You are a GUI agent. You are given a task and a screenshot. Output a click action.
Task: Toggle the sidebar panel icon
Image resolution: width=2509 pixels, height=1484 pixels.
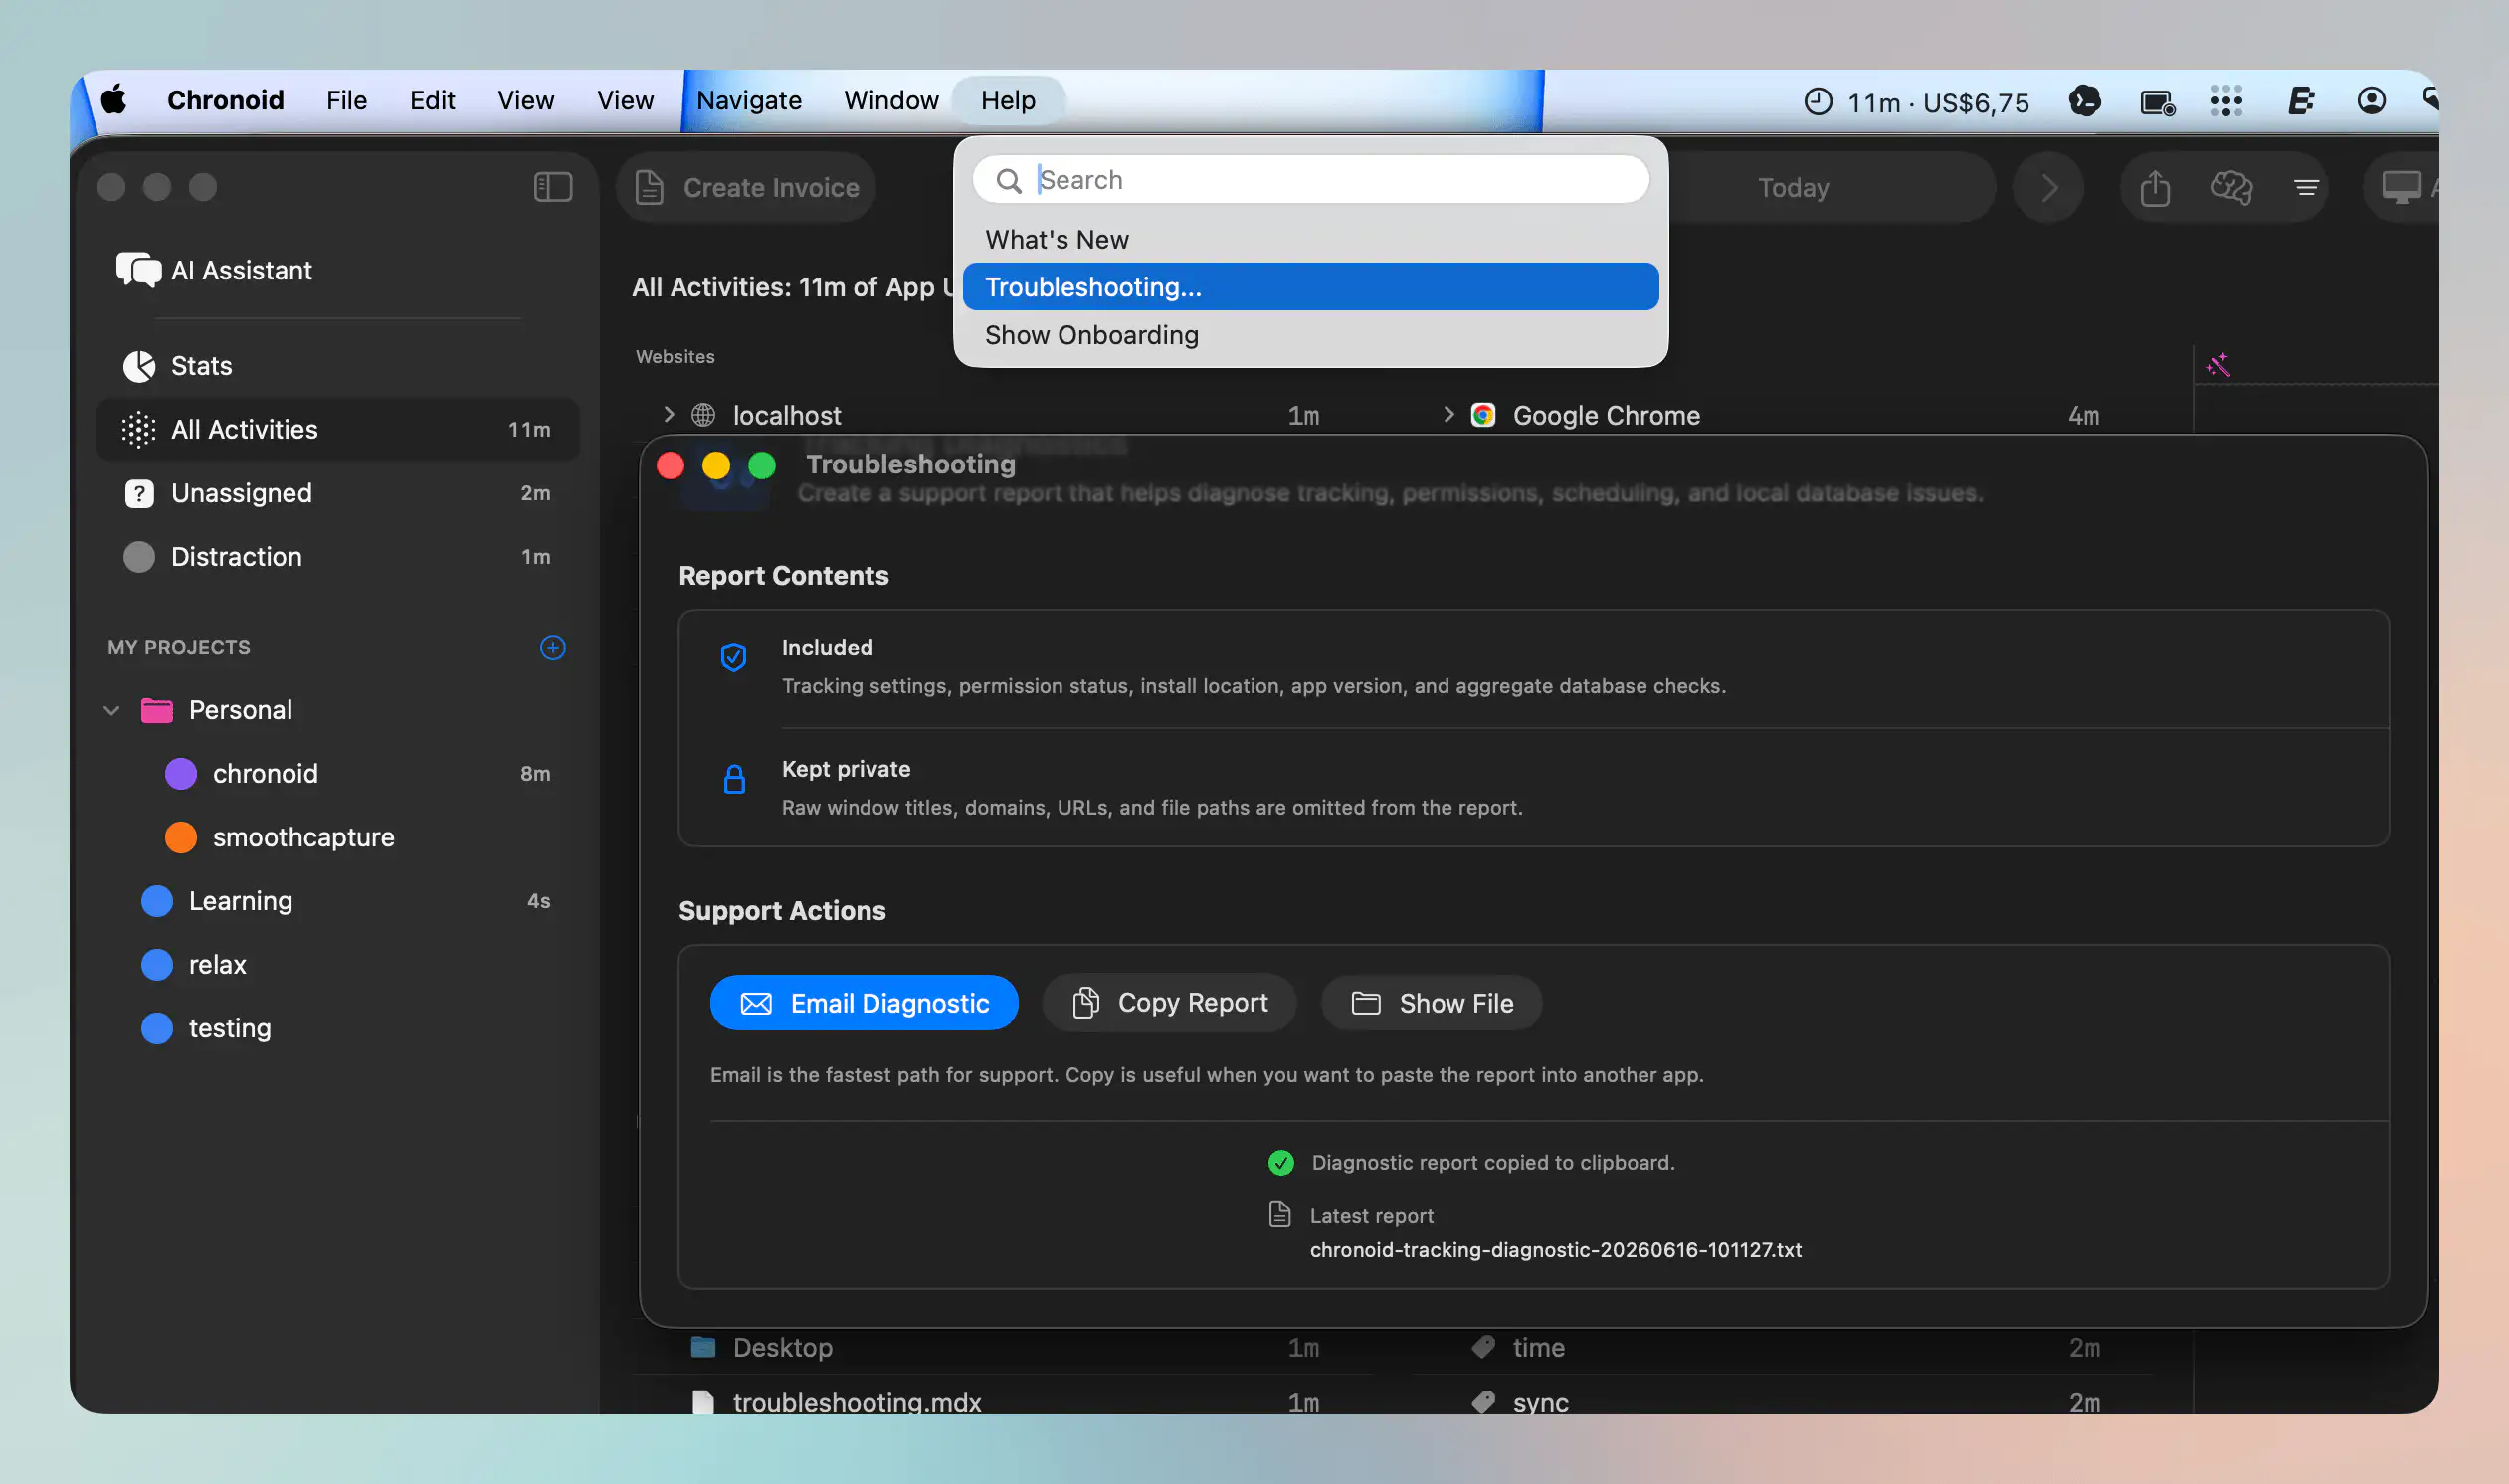click(x=553, y=187)
